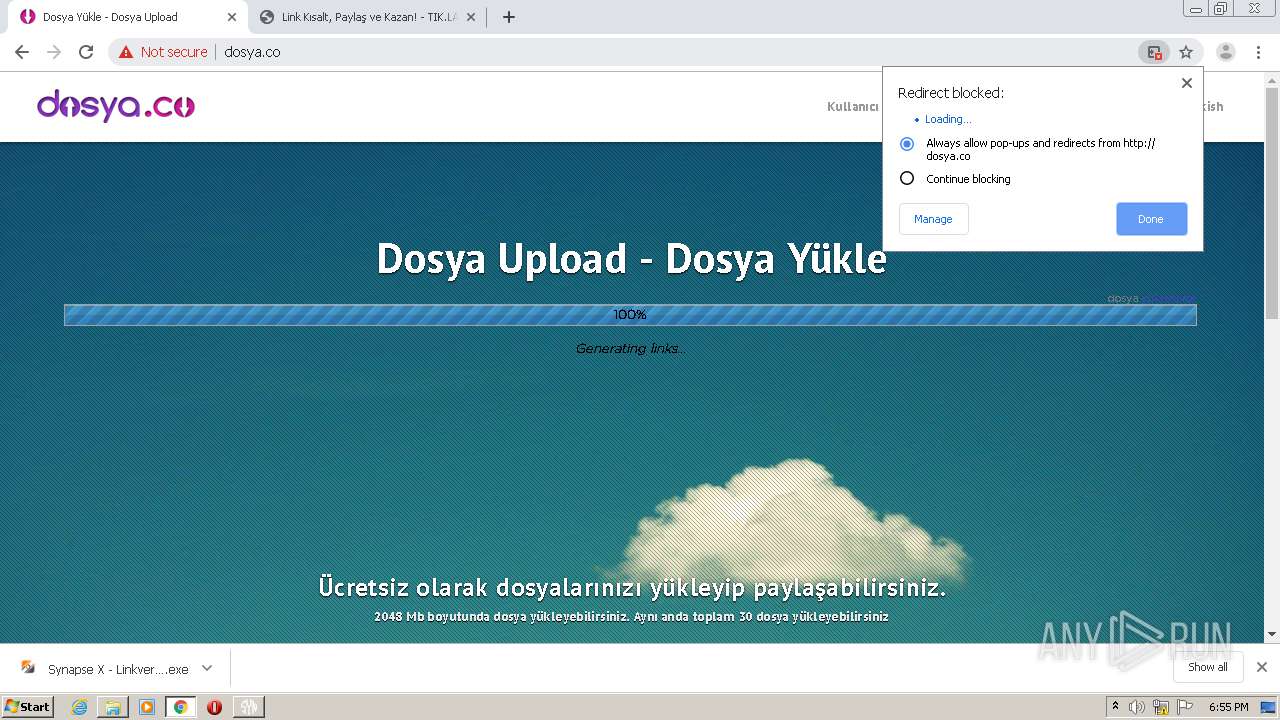Open Internet Explorer from the taskbar
The width and height of the screenshot is (1280, 720).
[79, 707]
